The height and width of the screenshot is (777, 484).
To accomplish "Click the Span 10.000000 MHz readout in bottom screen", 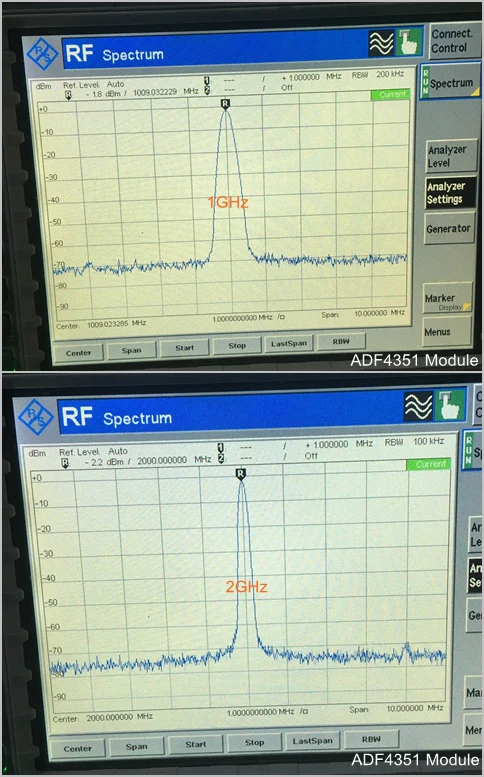I will (396, 709).
